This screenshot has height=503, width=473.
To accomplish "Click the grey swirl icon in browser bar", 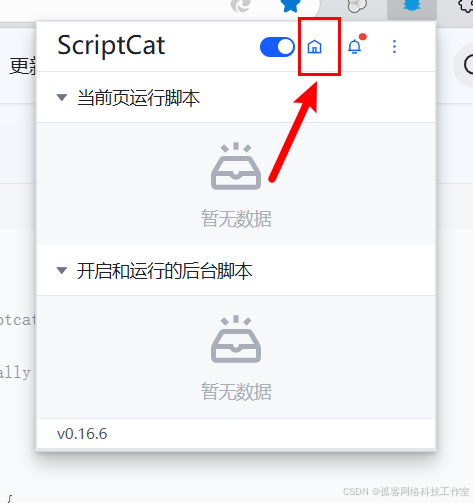I will coord(241,6).
